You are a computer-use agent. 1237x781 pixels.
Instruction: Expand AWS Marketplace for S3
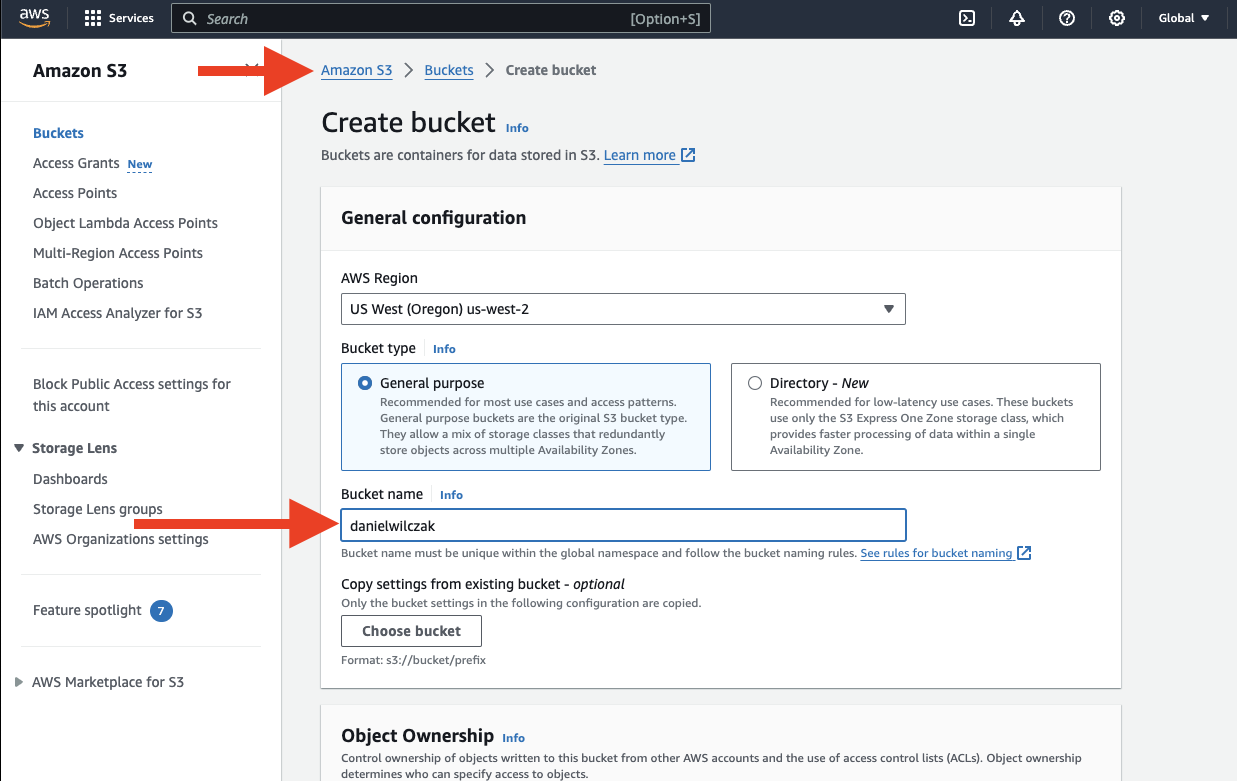(19, 682)
